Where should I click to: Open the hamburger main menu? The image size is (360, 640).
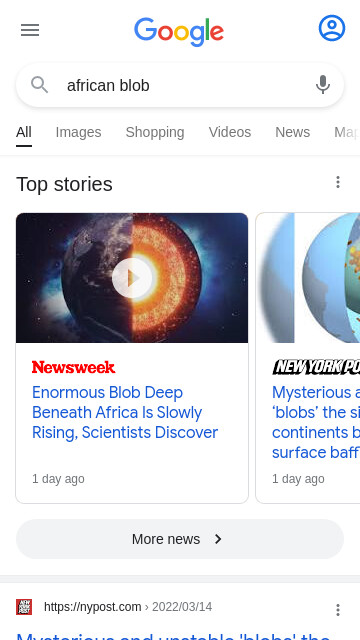click(30, 30)
